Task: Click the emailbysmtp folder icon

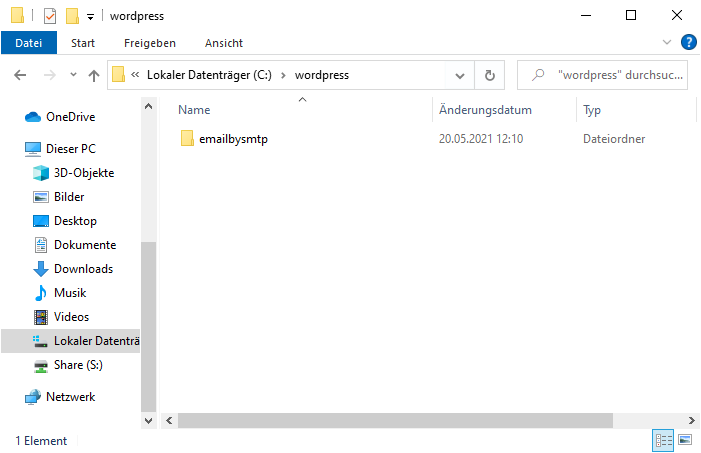Action: (x=187, y=139)
